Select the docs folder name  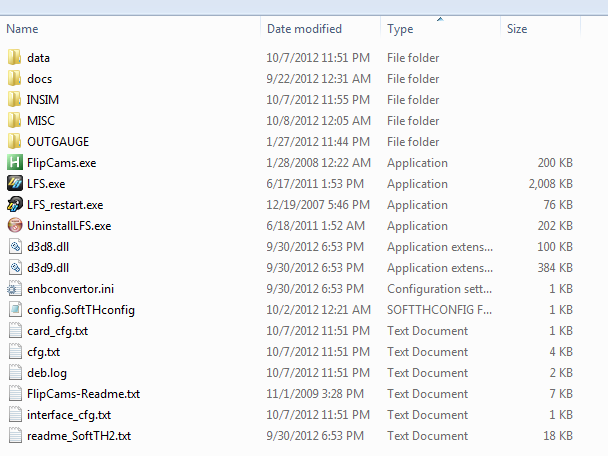click(x=40, y=79)
